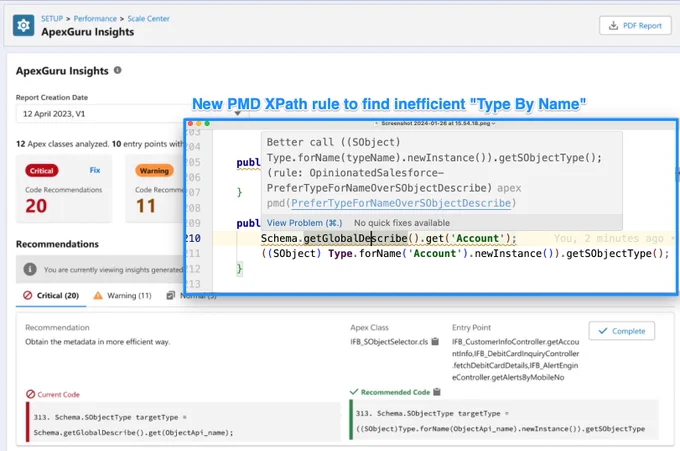Click the Normal tab icon
The height and width of the screenshot is (451, 680).
[170, 295]
